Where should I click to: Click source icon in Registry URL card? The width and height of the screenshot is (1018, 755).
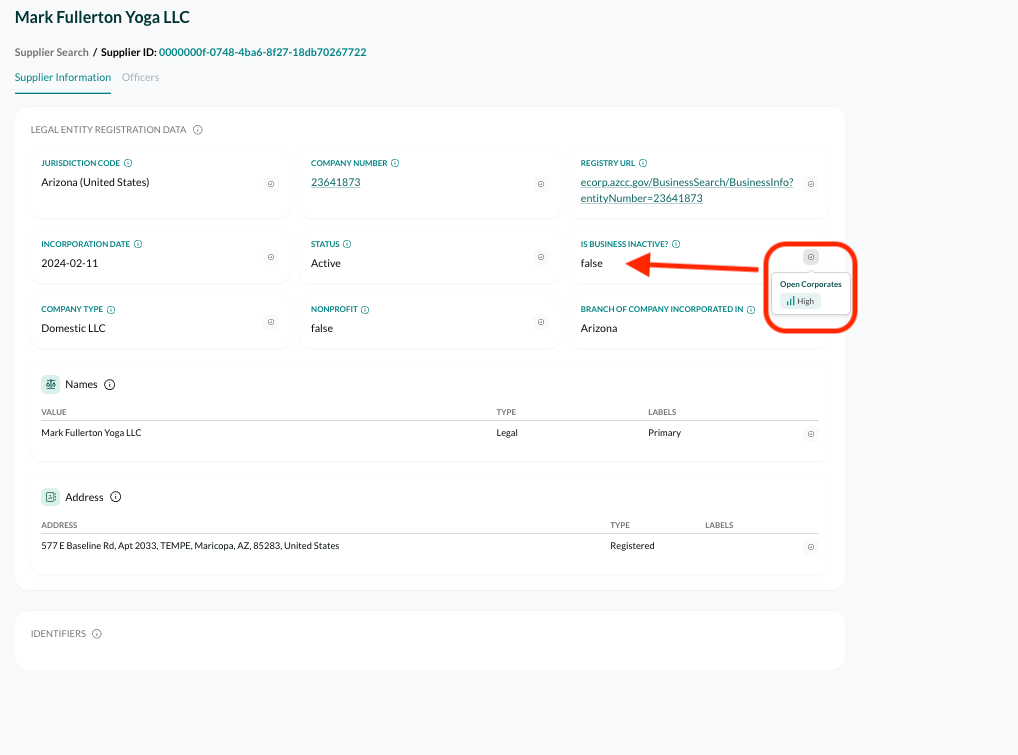(x=811, y=184)
